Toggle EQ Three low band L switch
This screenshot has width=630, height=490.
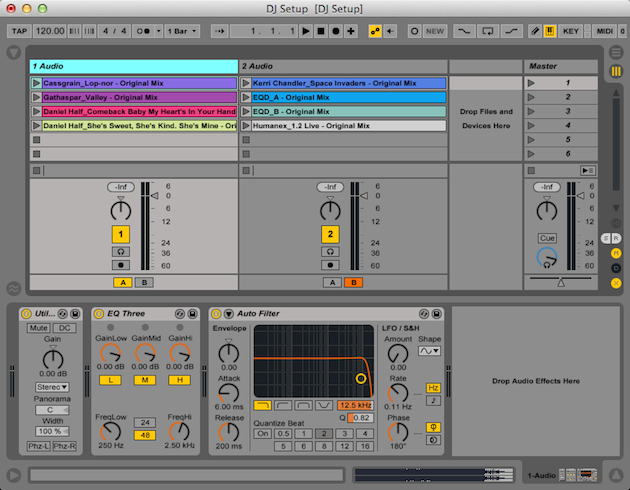point(110,380)
